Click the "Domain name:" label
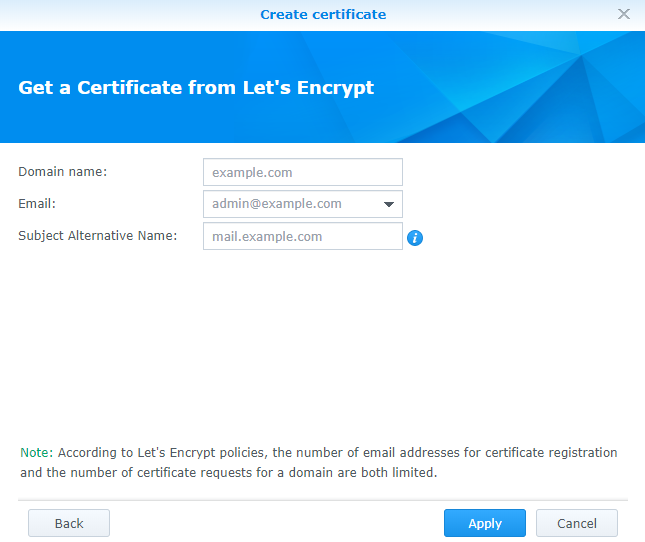This screenshot has width=645, height=542. tap(63, 171)
